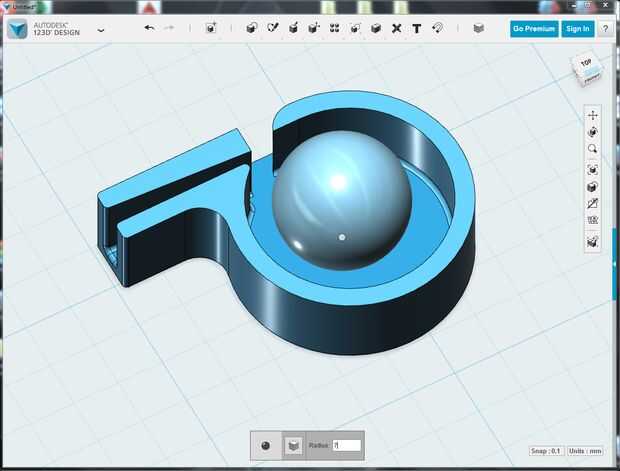Click the white placement point on the sphere
Viewport: 620px width, 471px height.
(x=342, y=237)
